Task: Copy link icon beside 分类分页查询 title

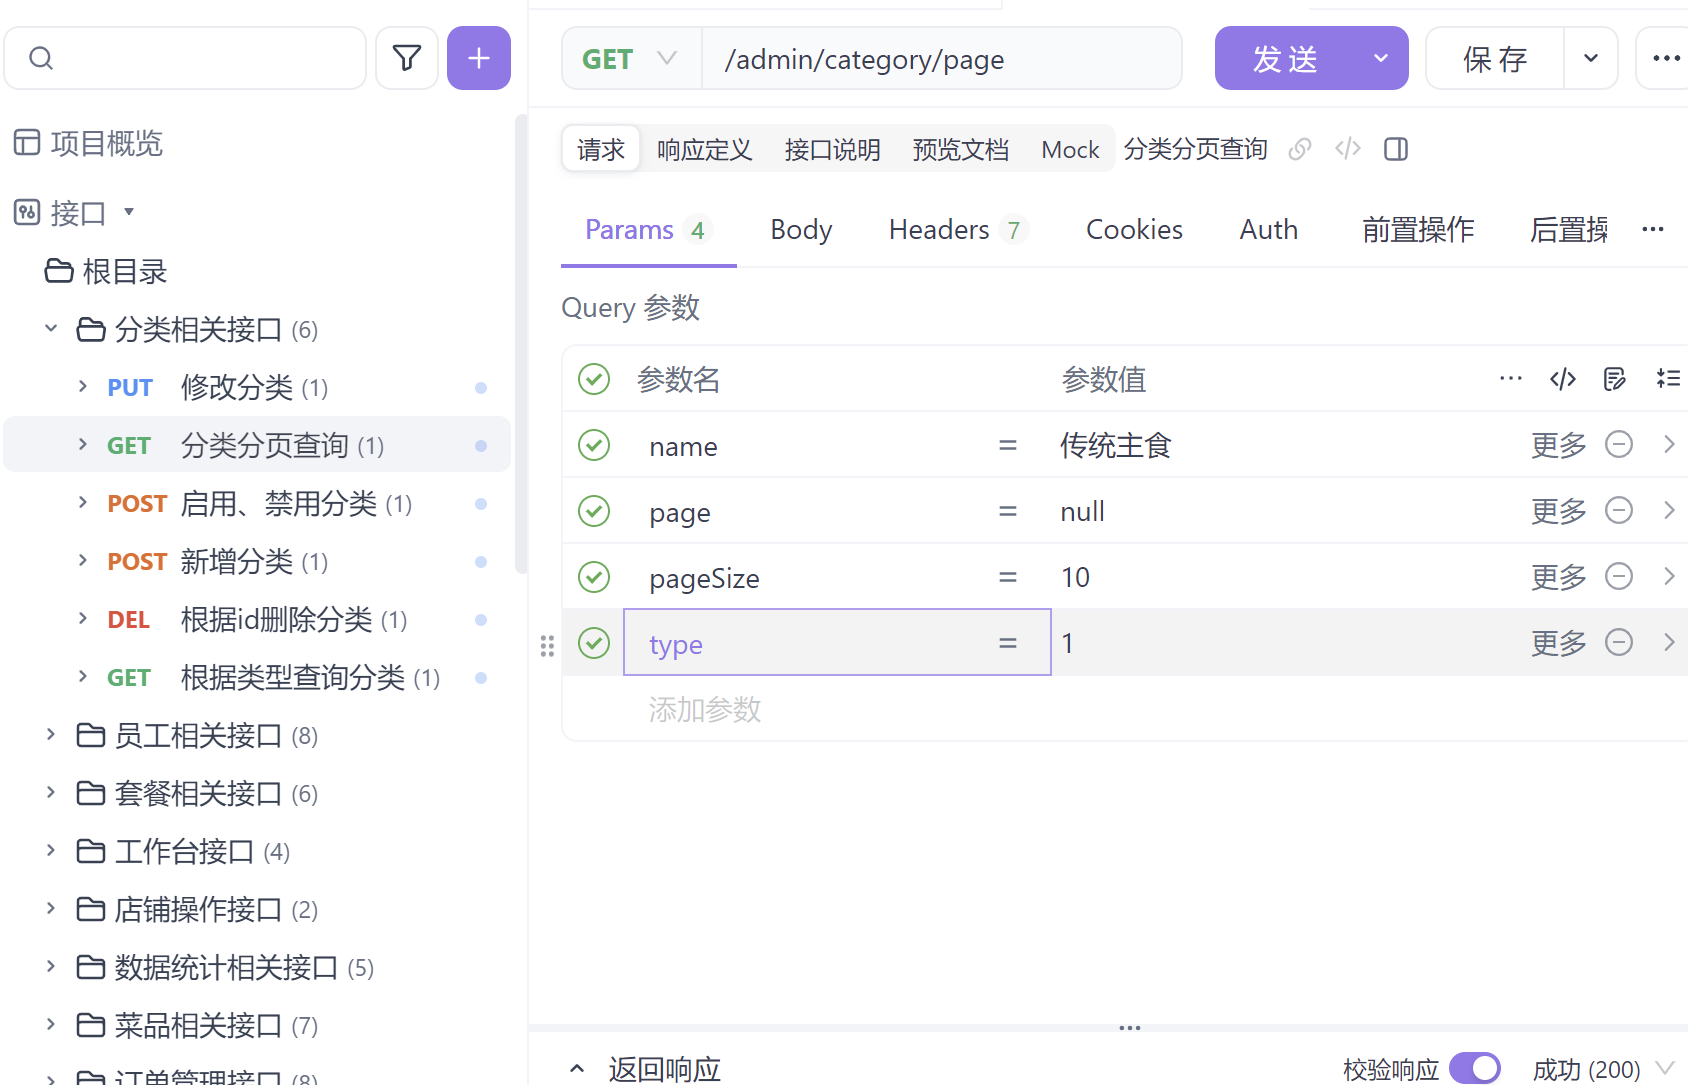Action: (x=1300, y=149)
